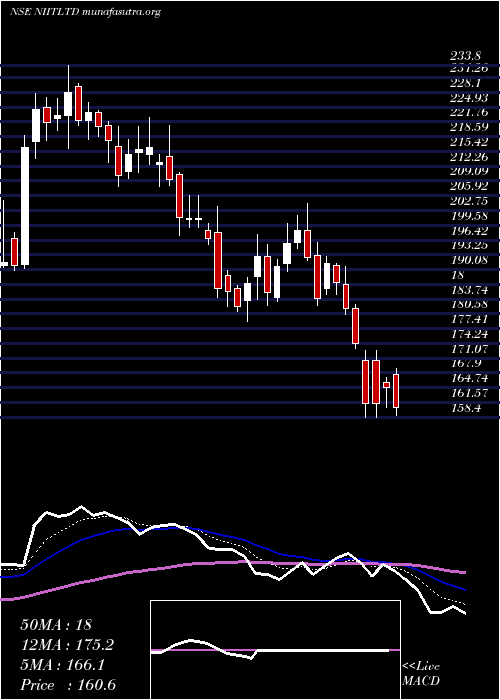Click the 221.76 price label
The width and height of the screenshot is (500, 700).
pyautogui.click(x=469, y=112)
